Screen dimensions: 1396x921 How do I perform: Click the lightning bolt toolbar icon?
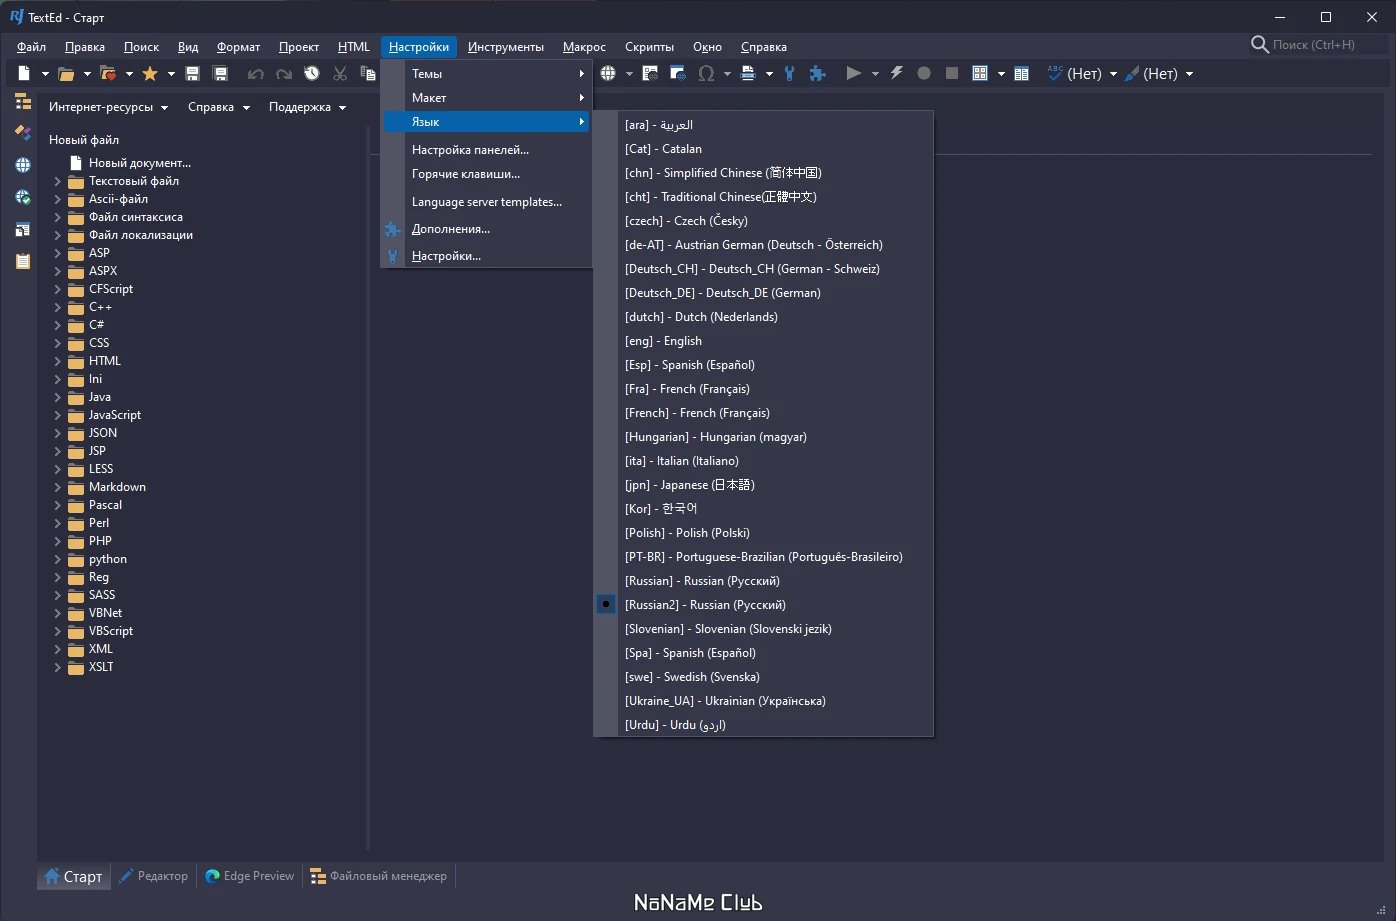[x=896, y=73]
